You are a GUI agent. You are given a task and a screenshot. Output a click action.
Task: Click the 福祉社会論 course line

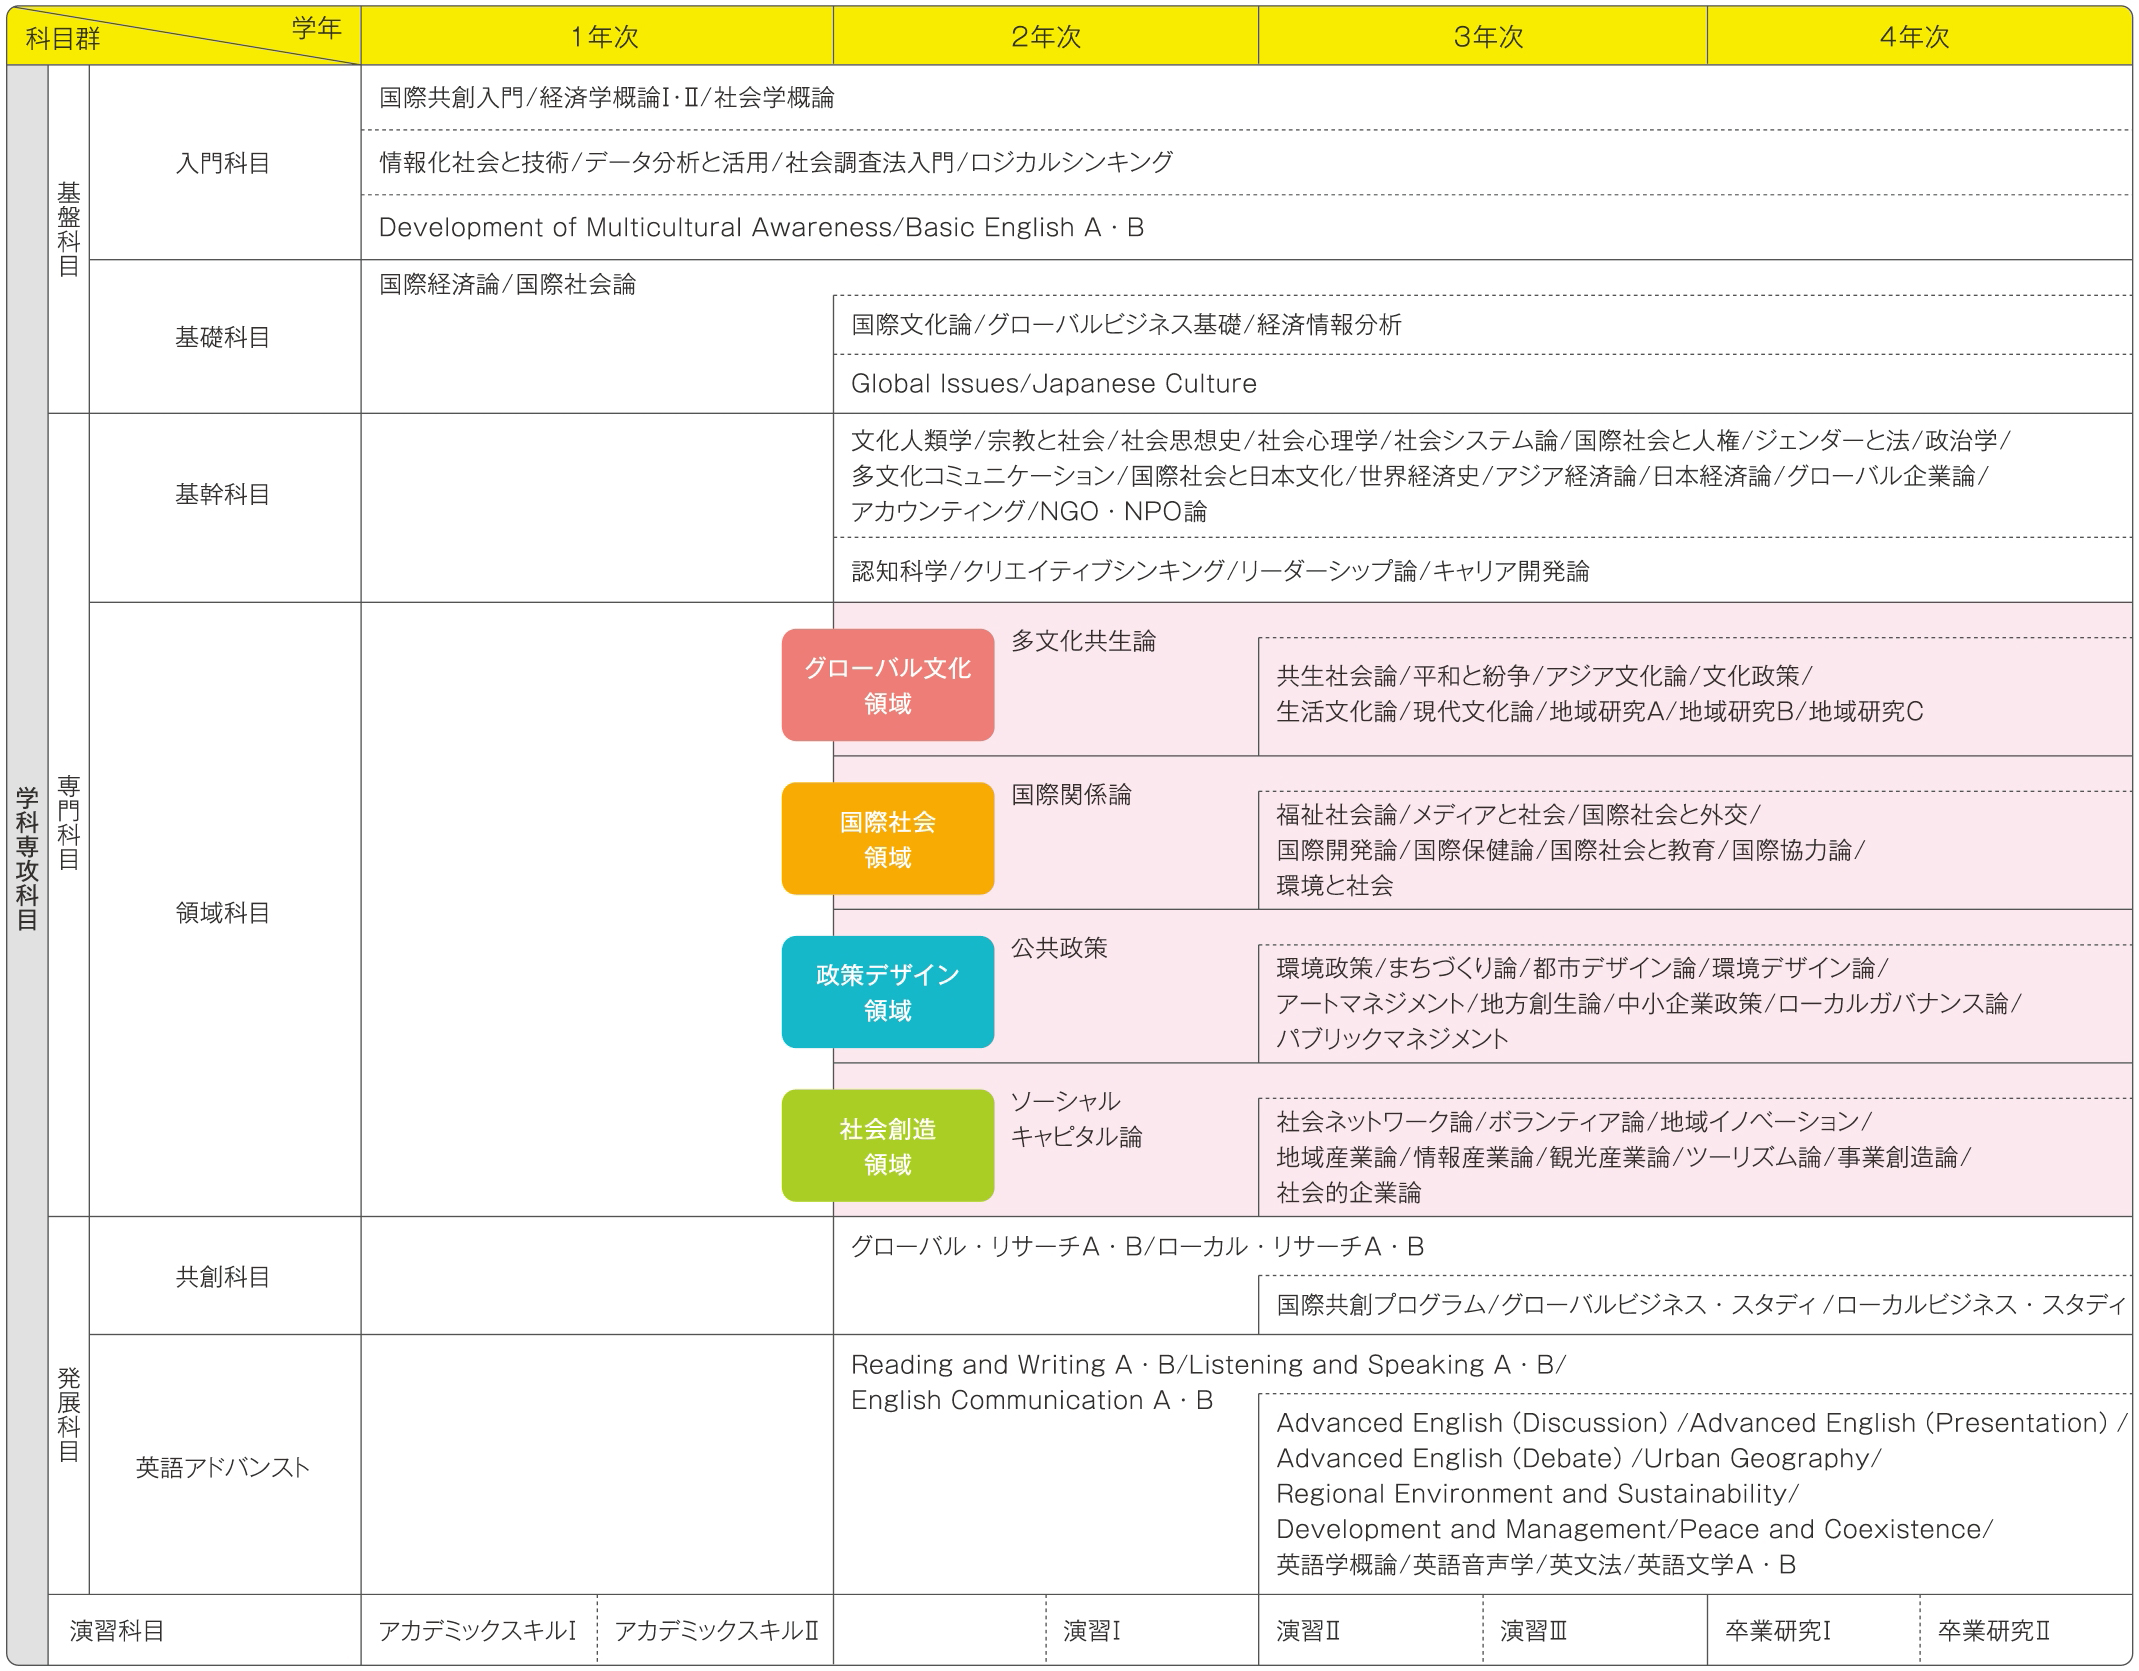(x=1519, y=814)
